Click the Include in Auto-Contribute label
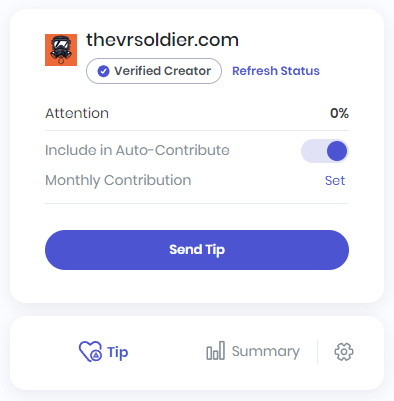The width and height of the screenshot is (394, 401). coord(137,150)
